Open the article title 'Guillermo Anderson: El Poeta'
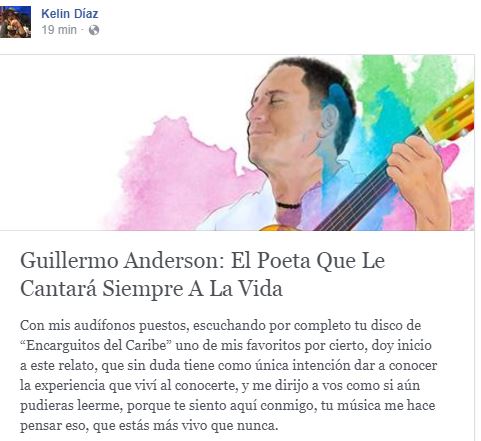Screen dimensions: 481x441 coord(203,260)
